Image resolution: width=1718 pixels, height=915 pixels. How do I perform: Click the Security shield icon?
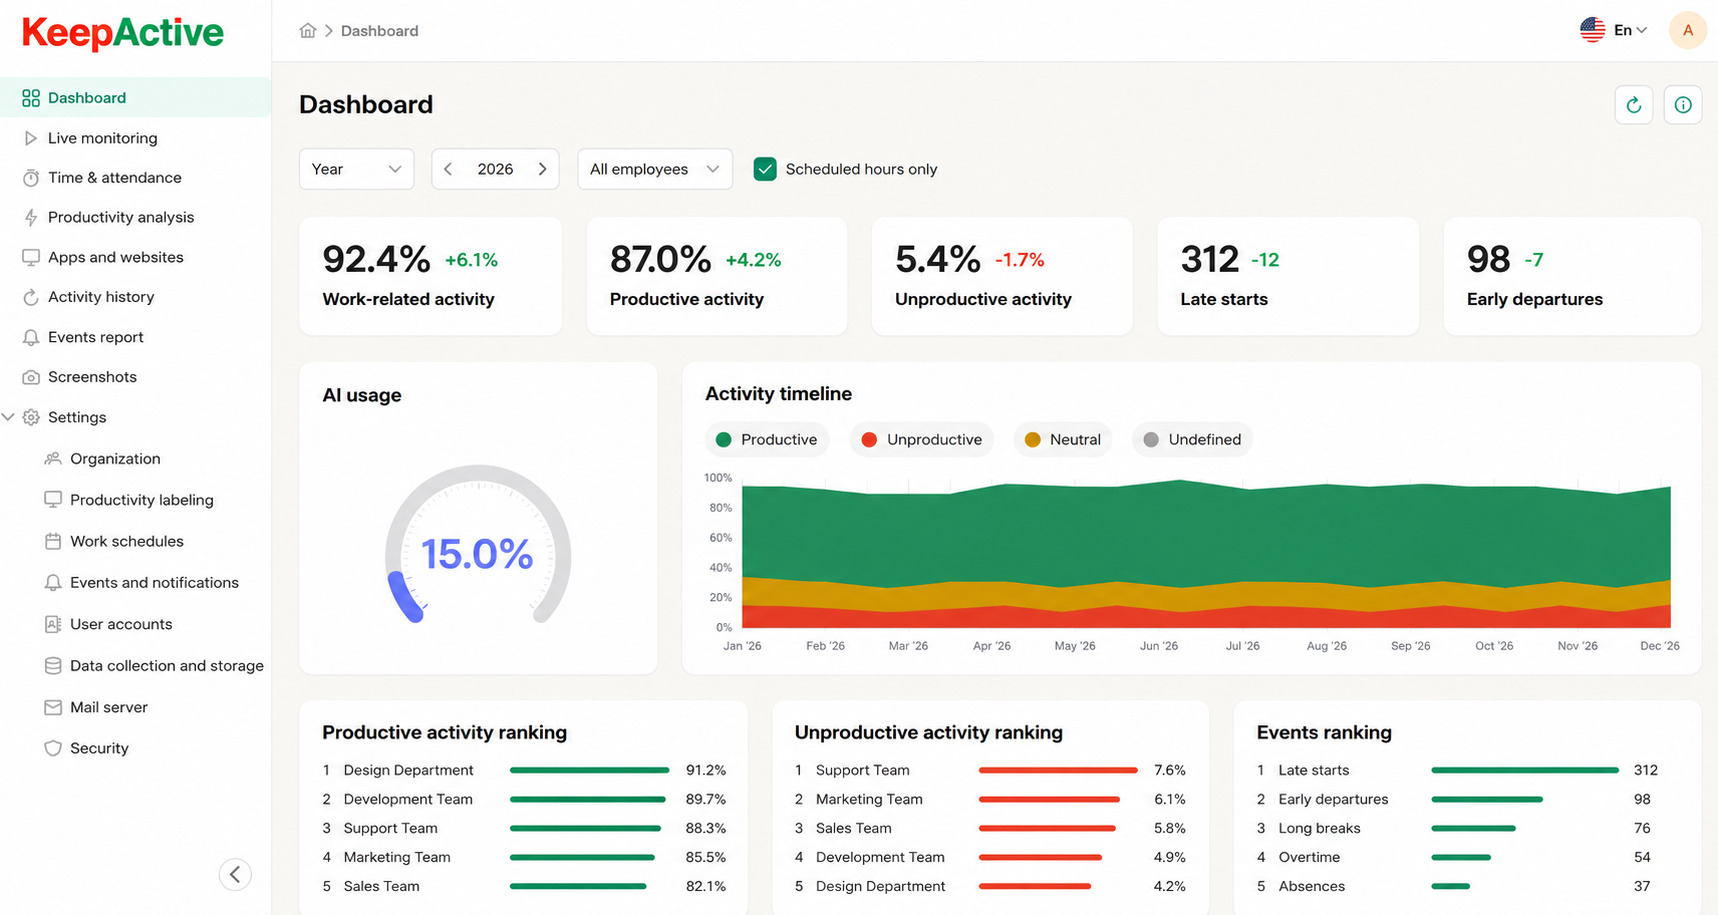coord(53,748)
